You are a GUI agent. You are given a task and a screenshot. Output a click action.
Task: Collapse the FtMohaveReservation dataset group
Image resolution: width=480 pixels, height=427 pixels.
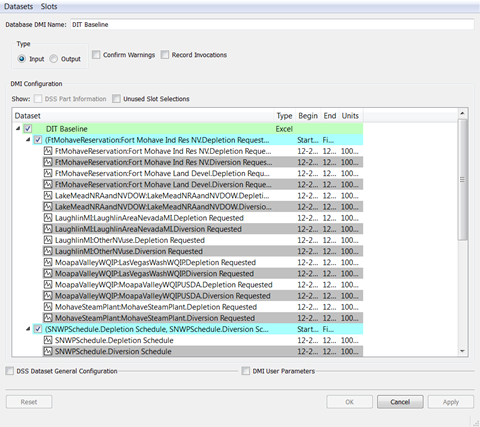pos(28,140)
